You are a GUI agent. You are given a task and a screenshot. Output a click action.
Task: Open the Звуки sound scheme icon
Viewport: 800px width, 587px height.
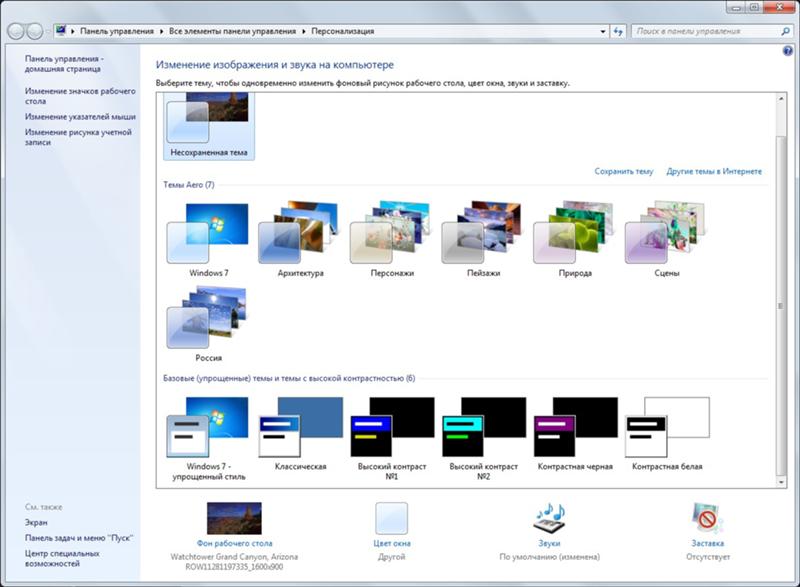point(549,518)
